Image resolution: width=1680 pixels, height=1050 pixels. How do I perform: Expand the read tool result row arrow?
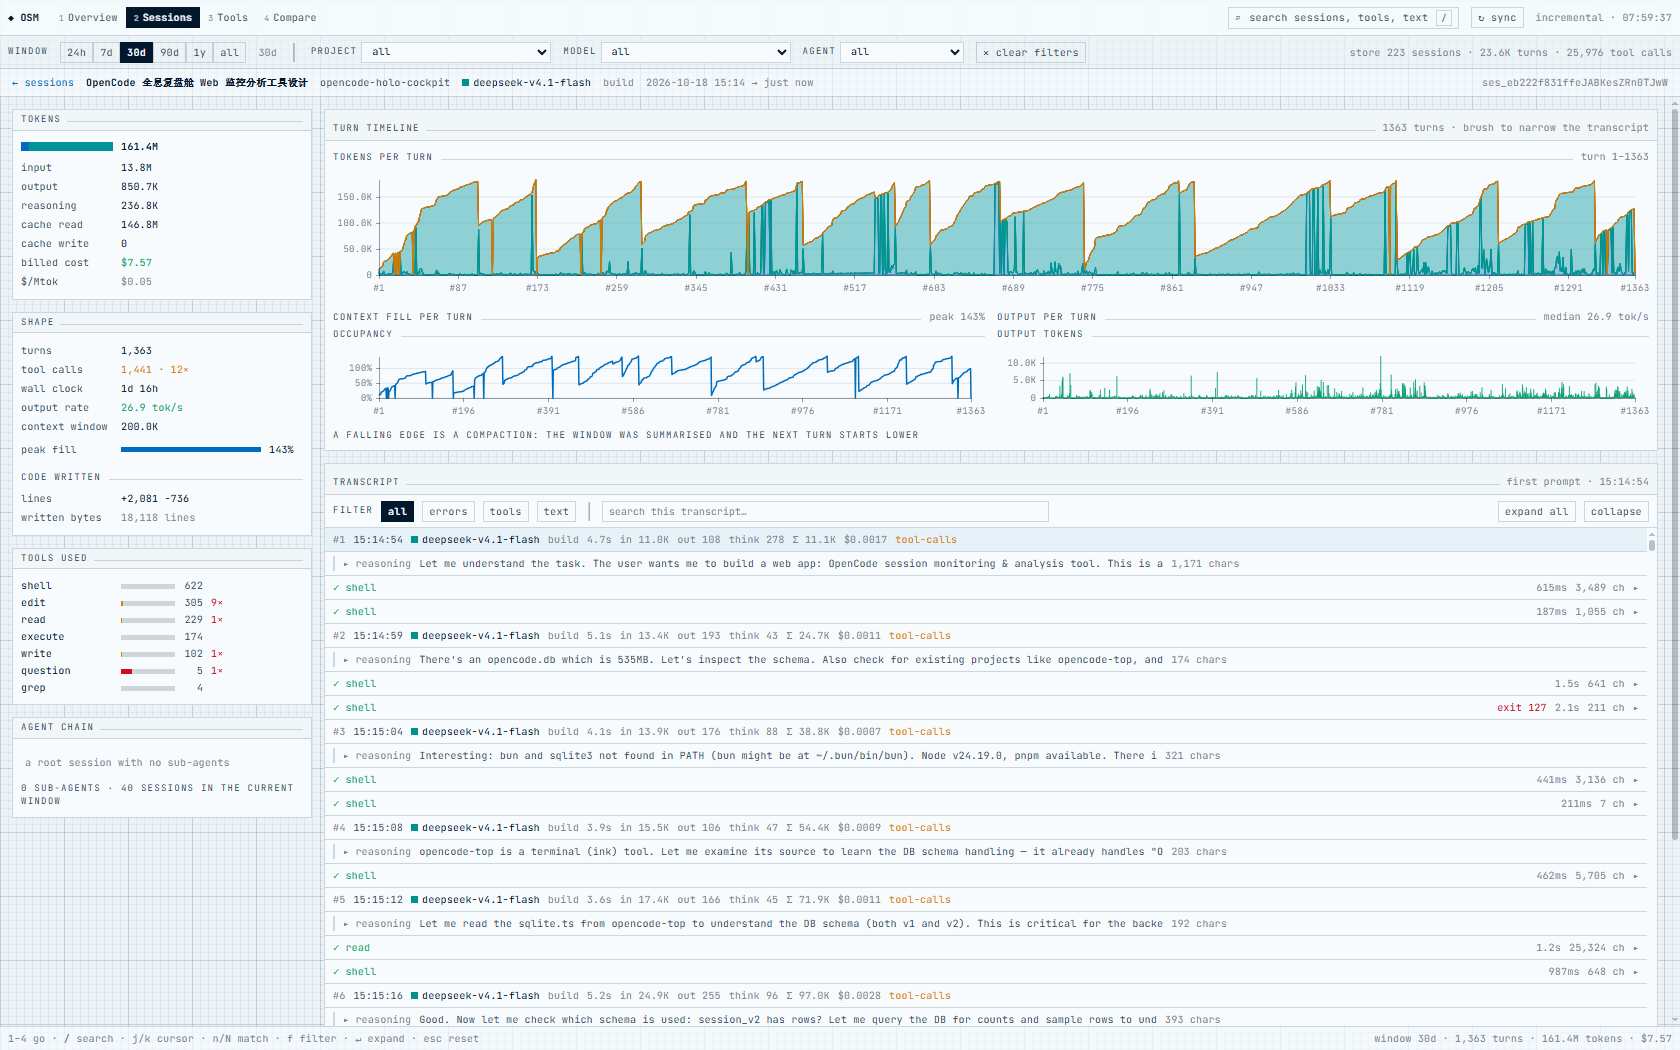(x=1636, y=948)
